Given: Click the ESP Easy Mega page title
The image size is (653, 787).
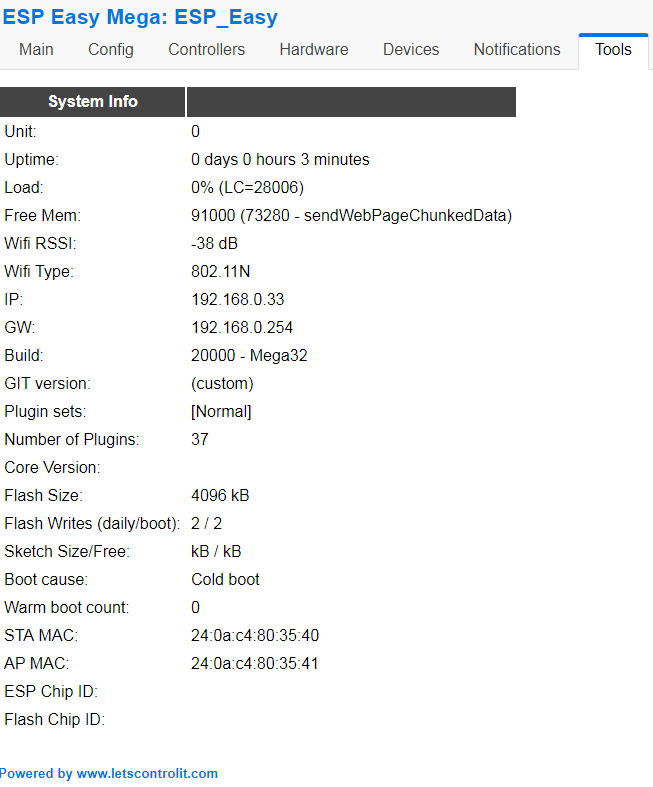Looking at the screenshot, I should [x=140, y=17].
